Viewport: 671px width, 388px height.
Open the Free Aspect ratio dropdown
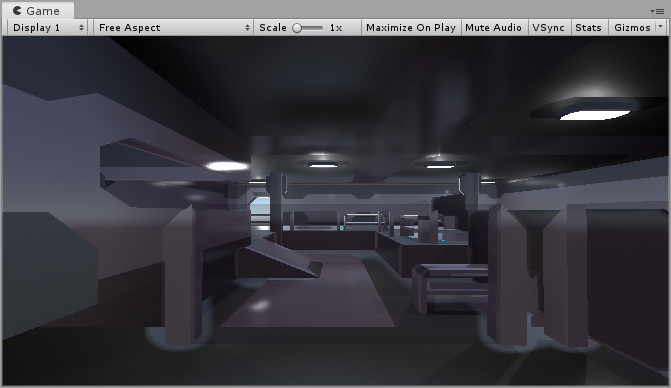pos(173,27)
